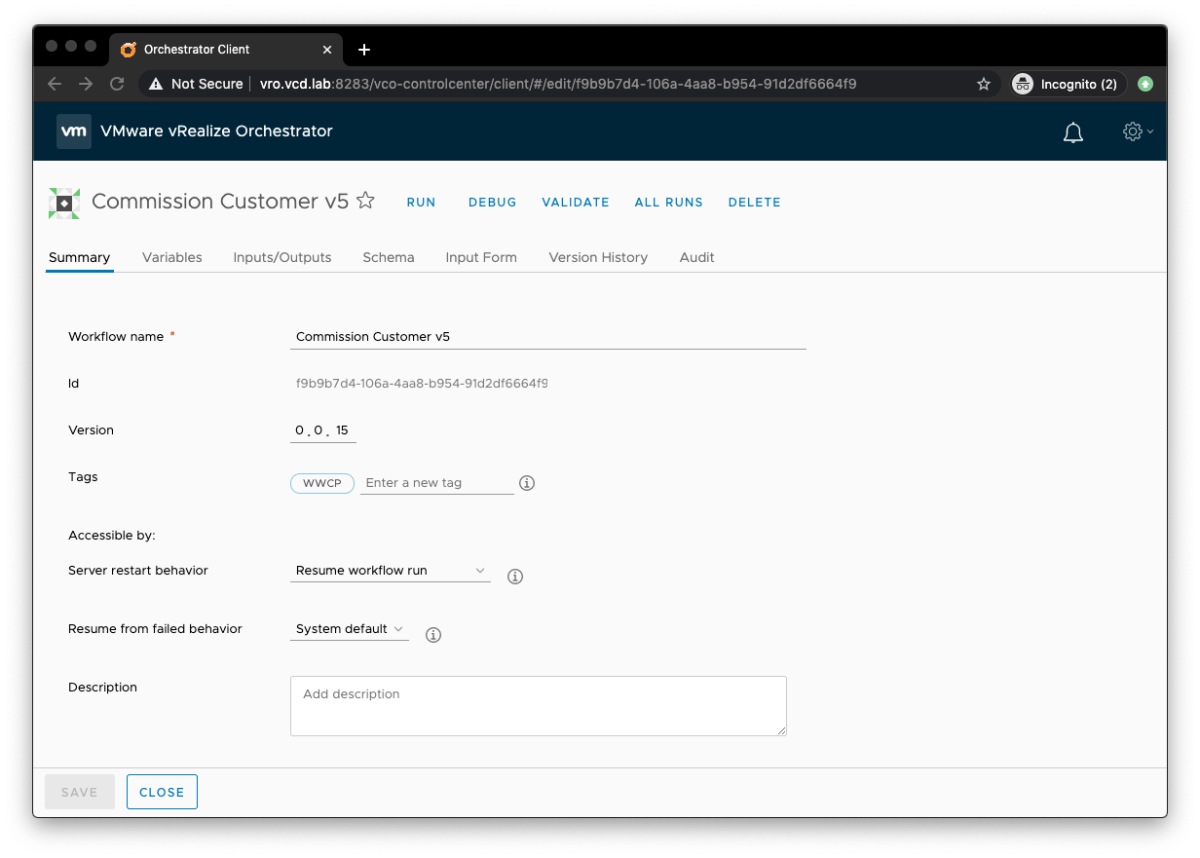
Task: Bookmark the page via the star icon
Action: tap(986, 84)
